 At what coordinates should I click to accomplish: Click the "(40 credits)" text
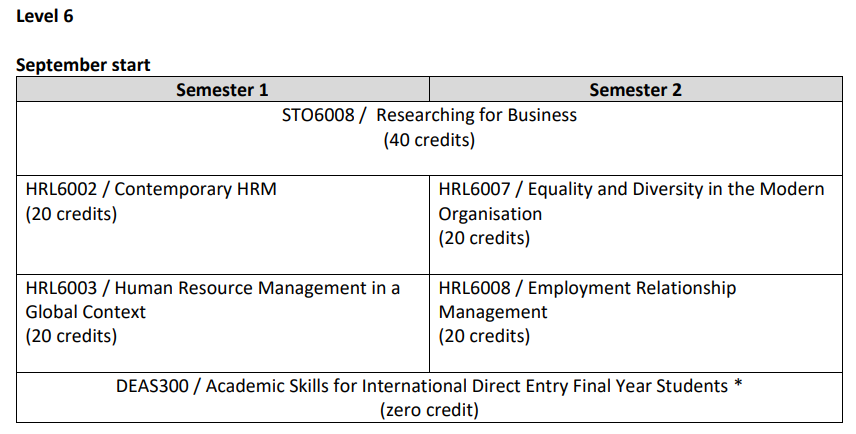click(429, 140)
